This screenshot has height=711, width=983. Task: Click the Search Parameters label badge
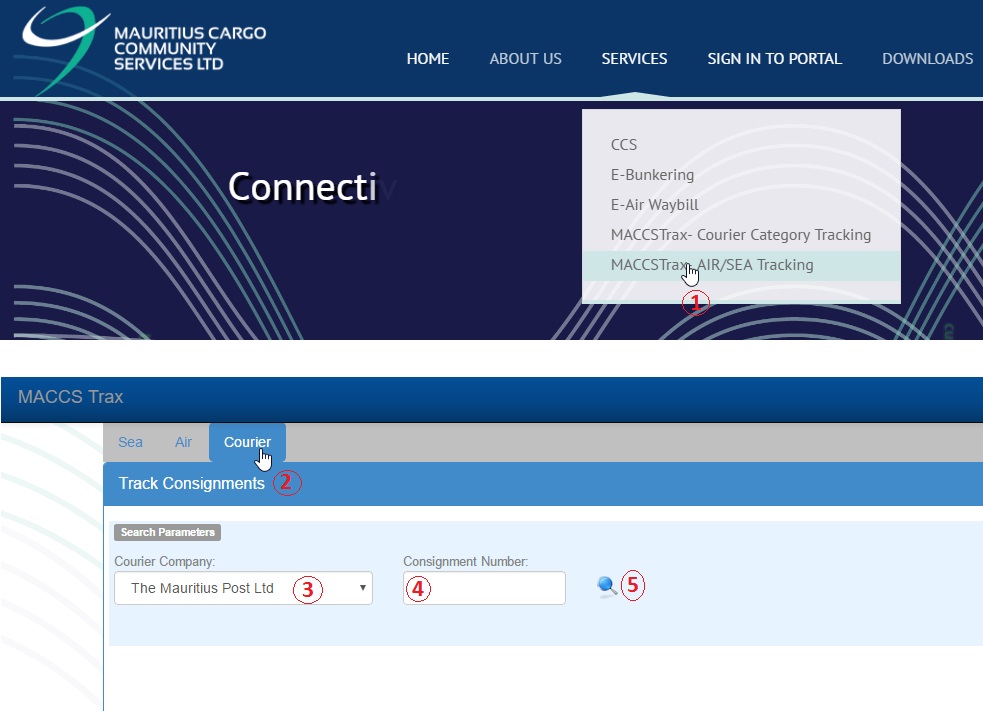coord(167,532)
